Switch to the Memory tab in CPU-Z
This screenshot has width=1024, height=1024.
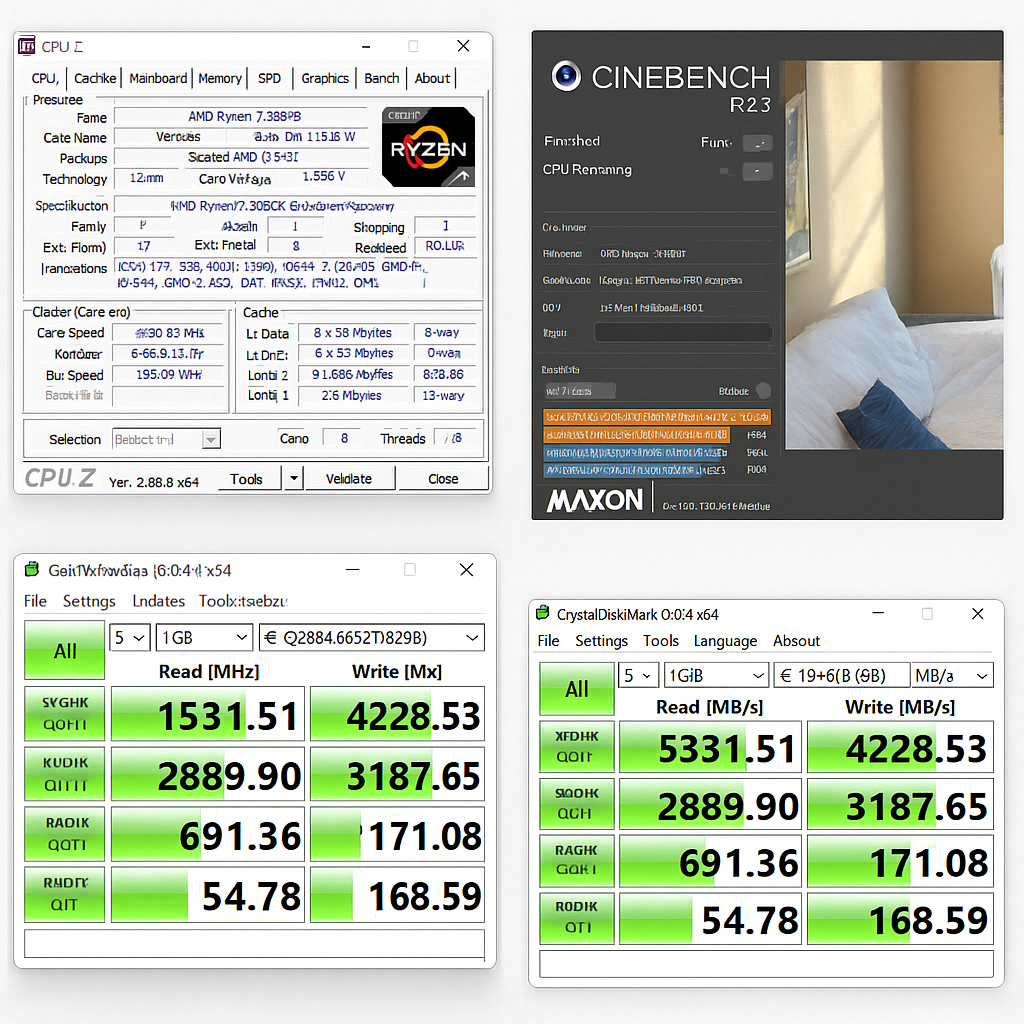click(220, 78)
